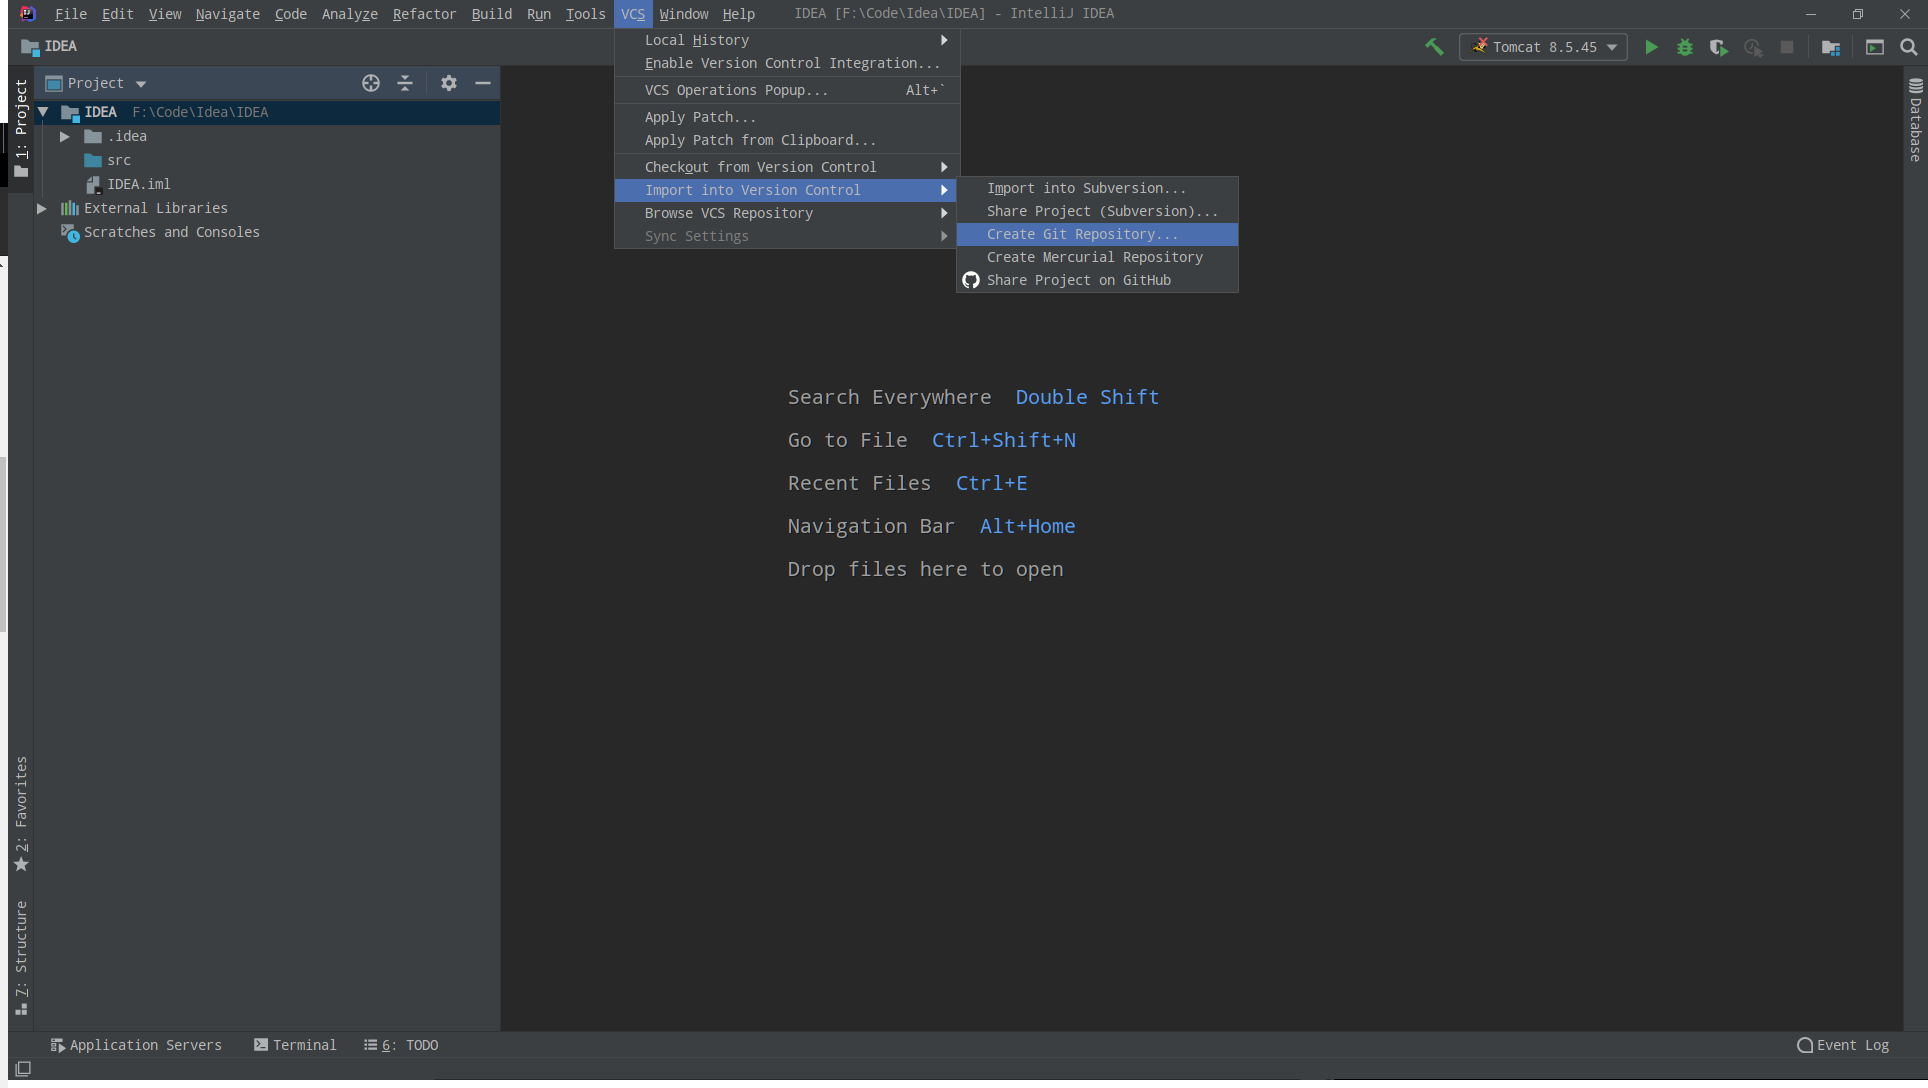Locate file with the Project panel target icon
Image resolution: width=1928 pixels, height=1088 pixels.
[x=371, y=83]
